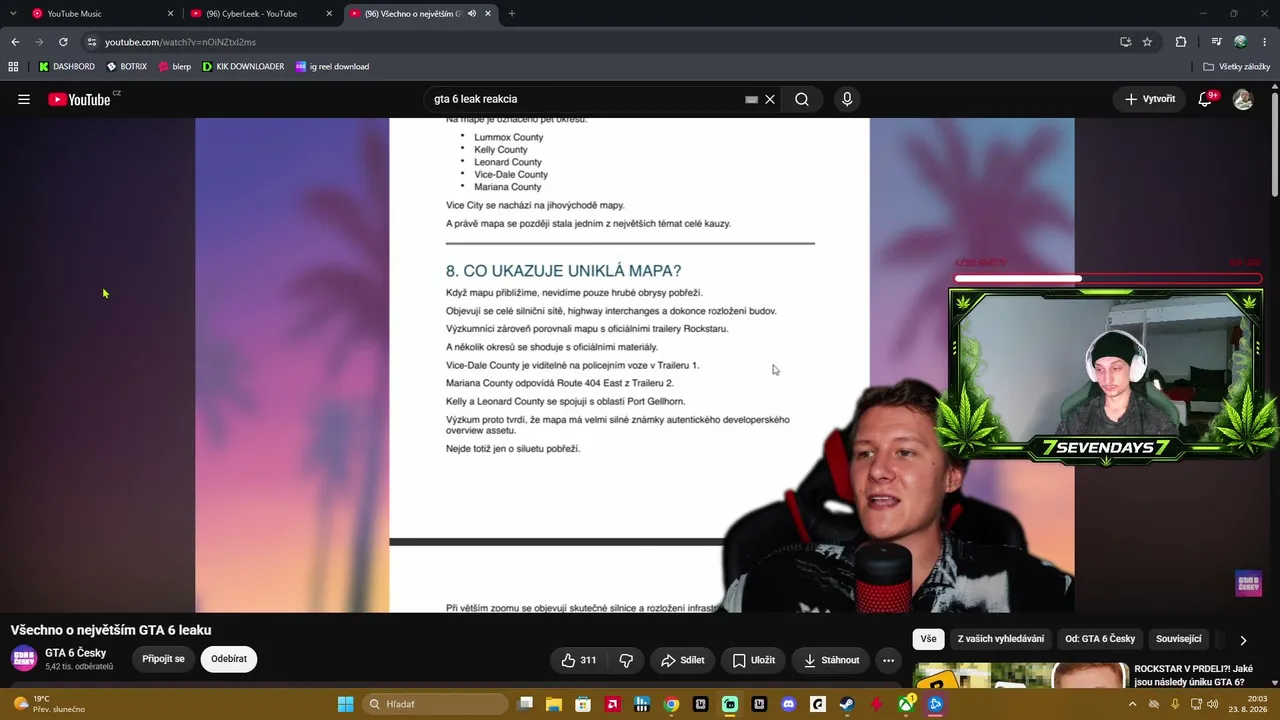Subscribe with the Odebírat button
Image resolution: width=1280 pixels, height=720 pixels.
[x=229, y=659]
